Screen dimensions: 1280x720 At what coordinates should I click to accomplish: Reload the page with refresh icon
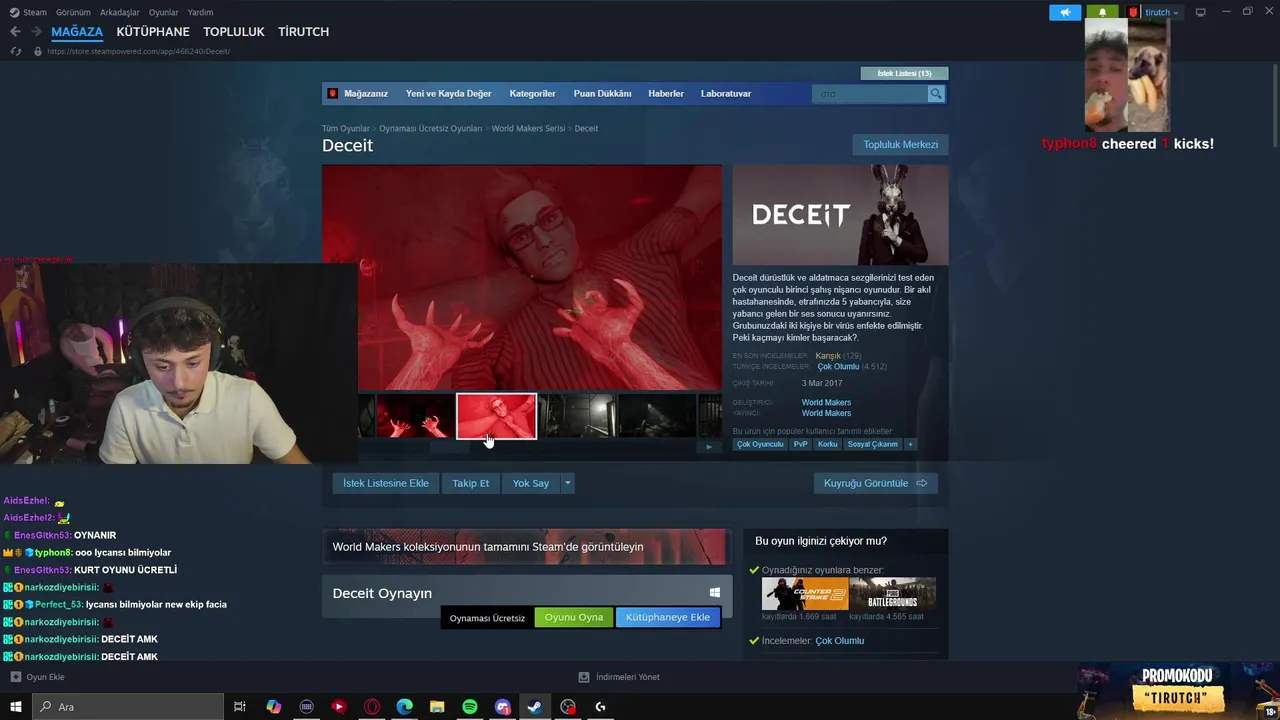click(16, 51)
